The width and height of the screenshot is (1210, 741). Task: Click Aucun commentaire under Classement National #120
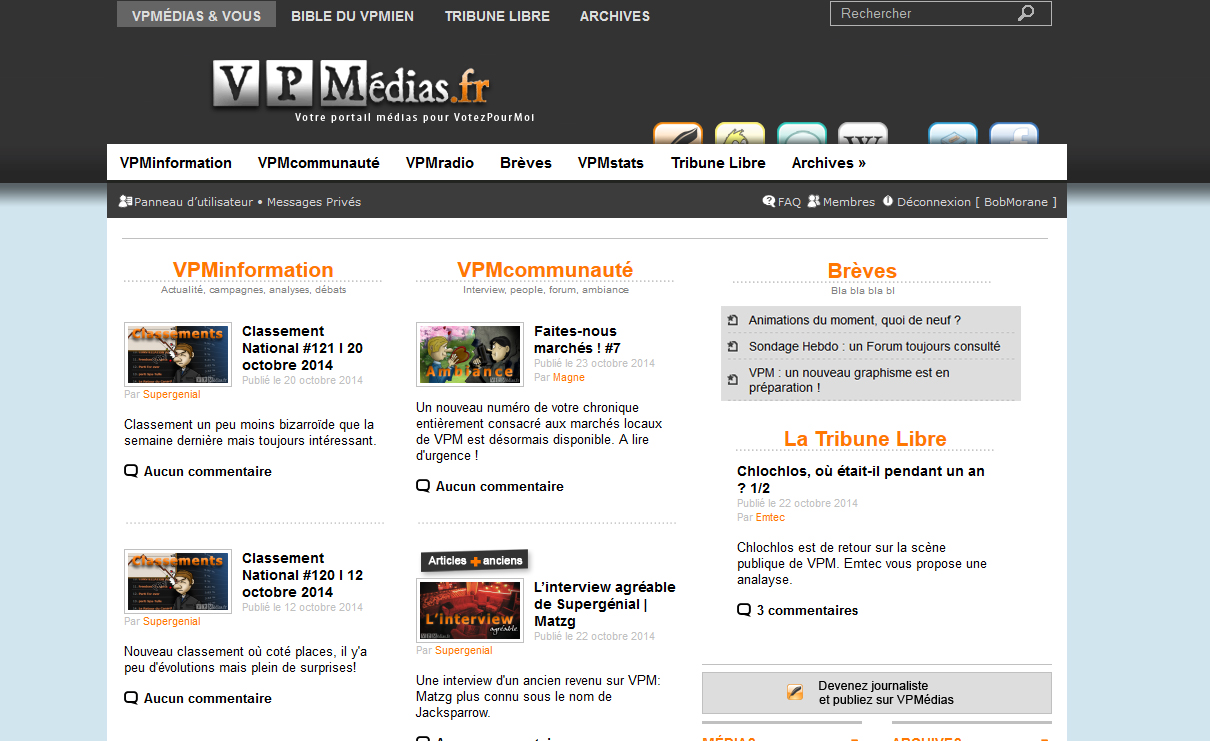(208, 698)
